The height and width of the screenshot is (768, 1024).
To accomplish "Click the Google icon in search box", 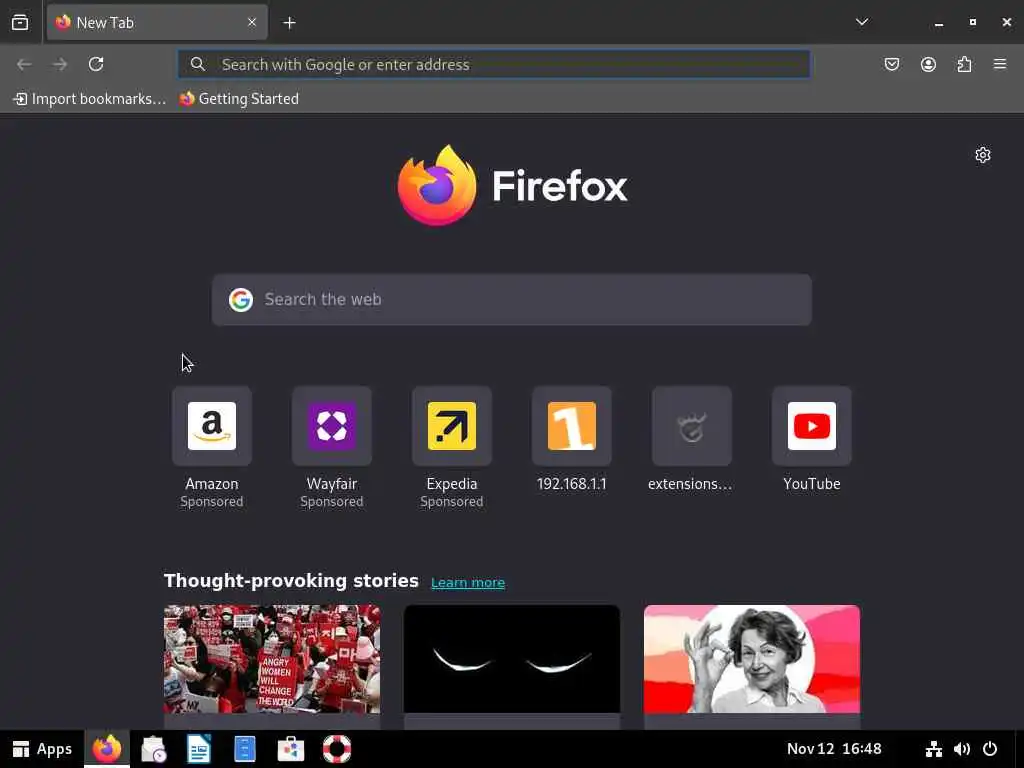I will (x=241, y=300).
